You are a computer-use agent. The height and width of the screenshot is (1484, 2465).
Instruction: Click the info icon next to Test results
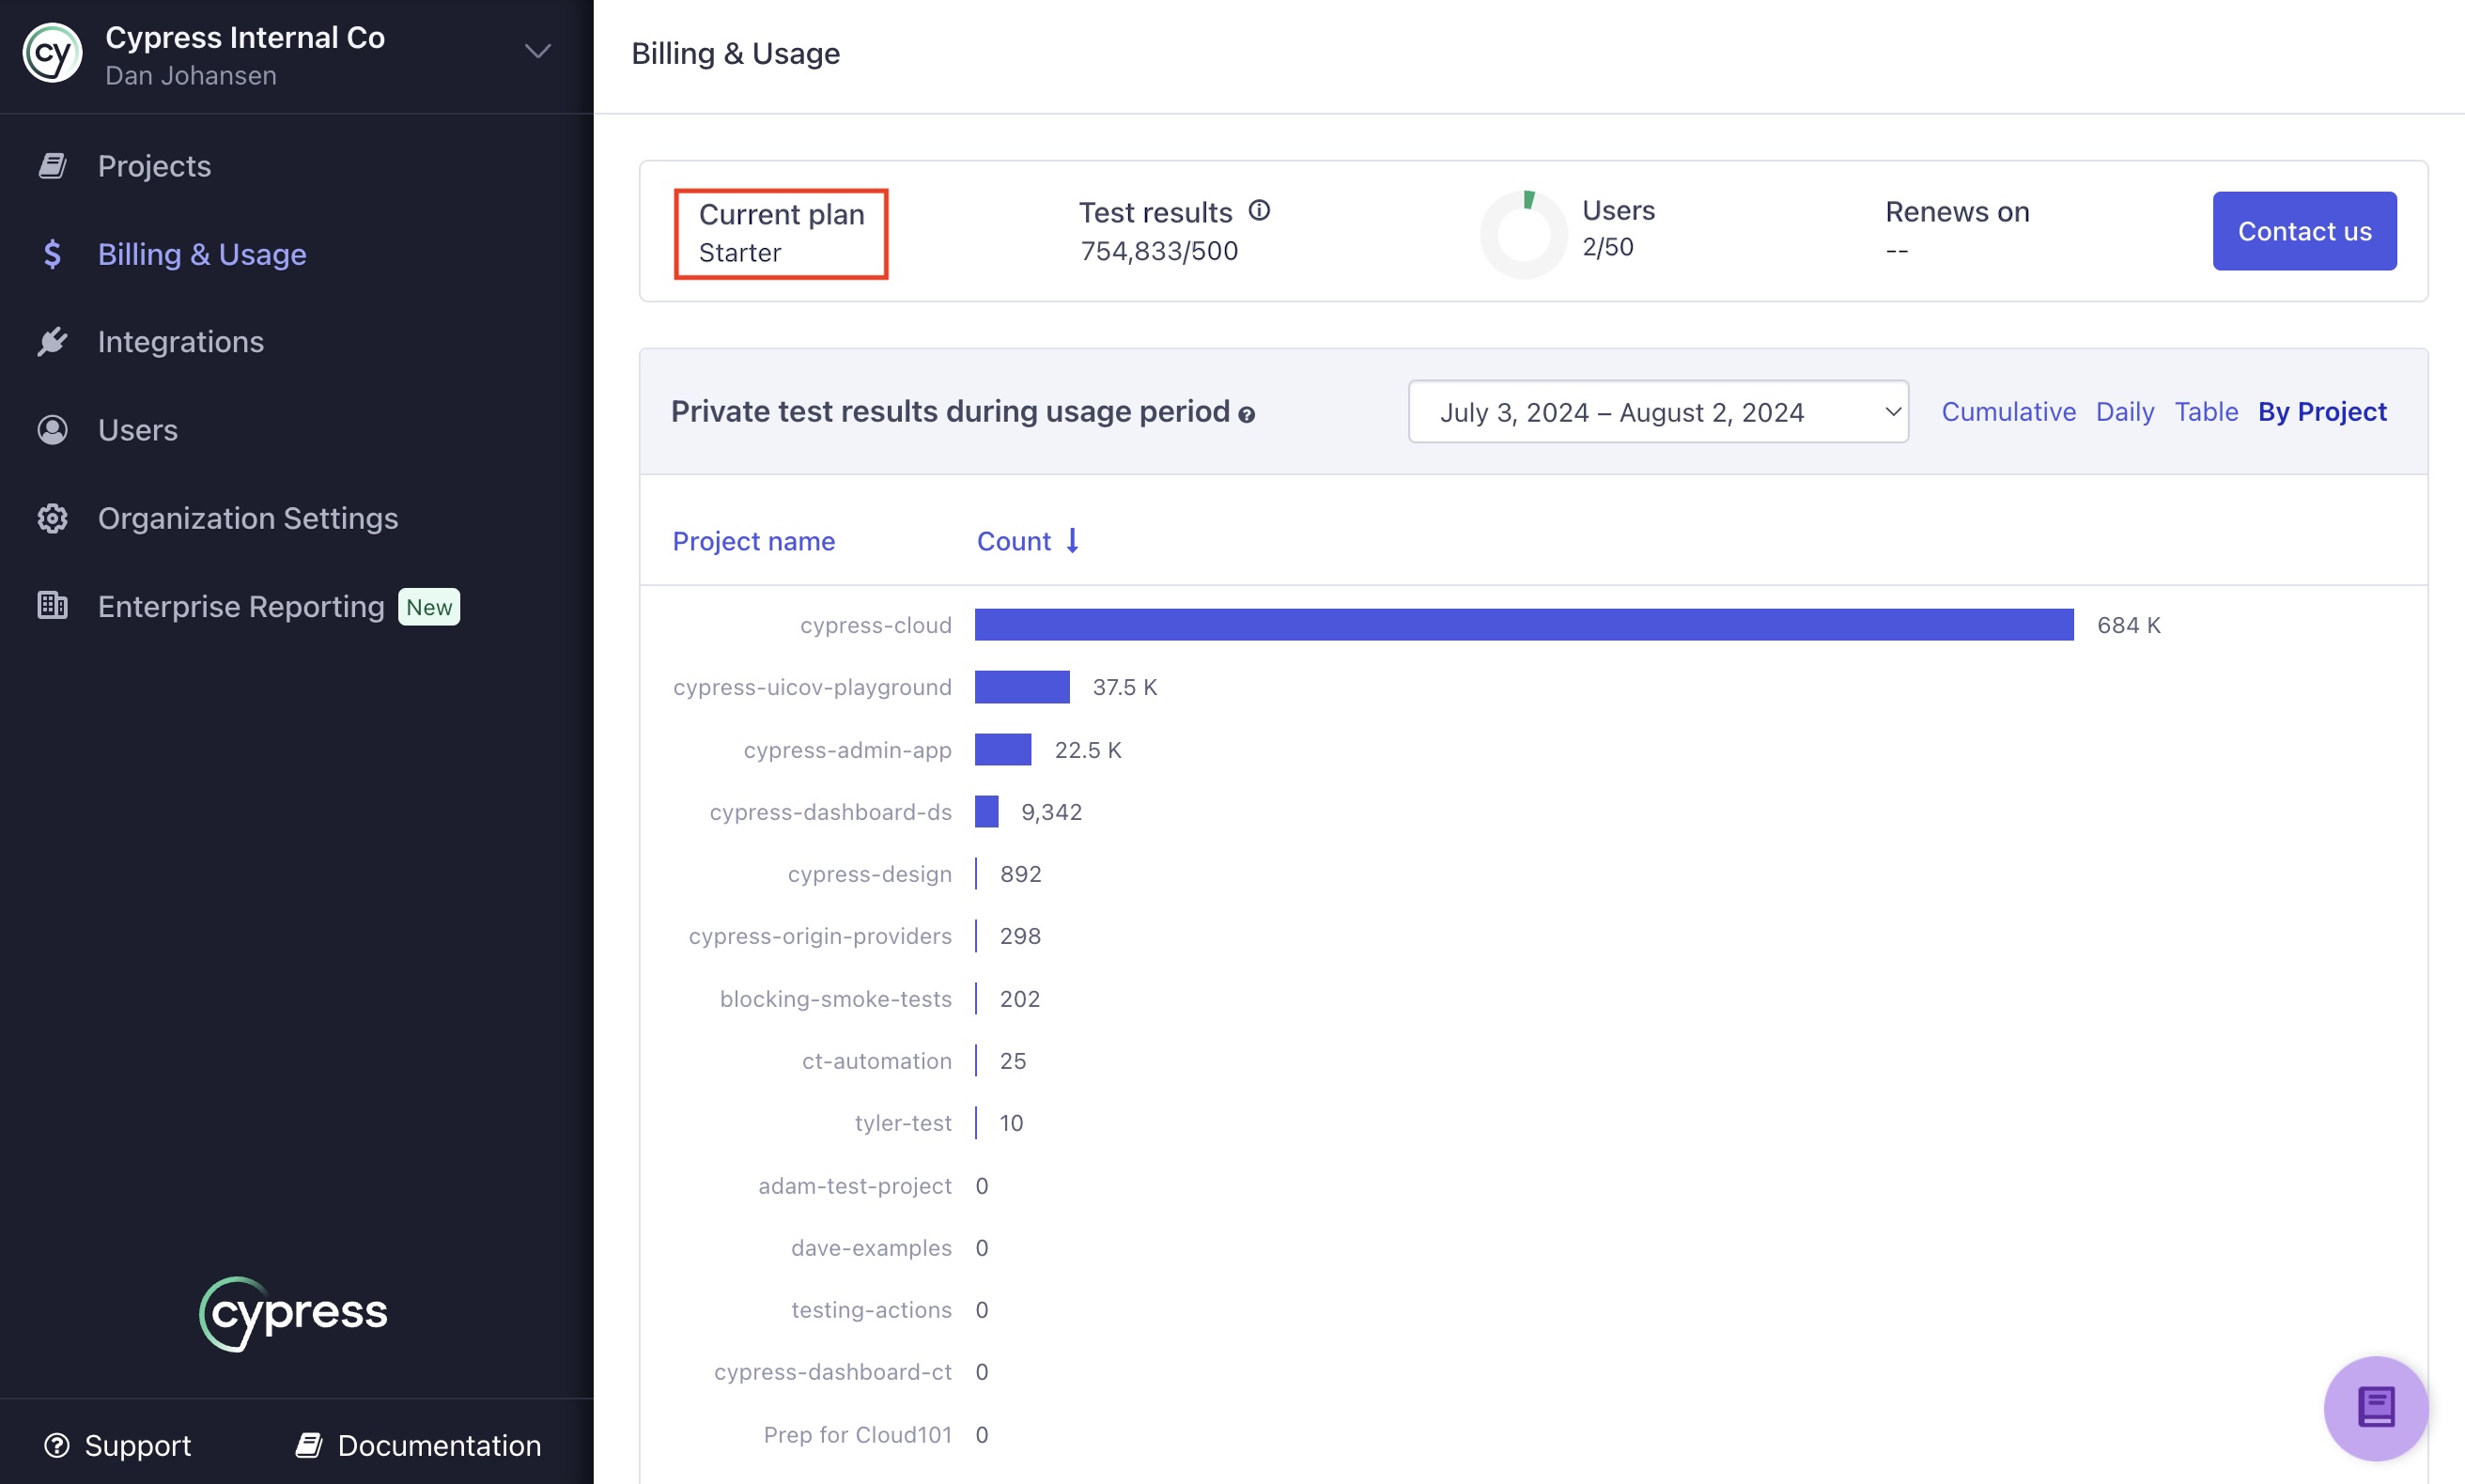point(1259,210)
